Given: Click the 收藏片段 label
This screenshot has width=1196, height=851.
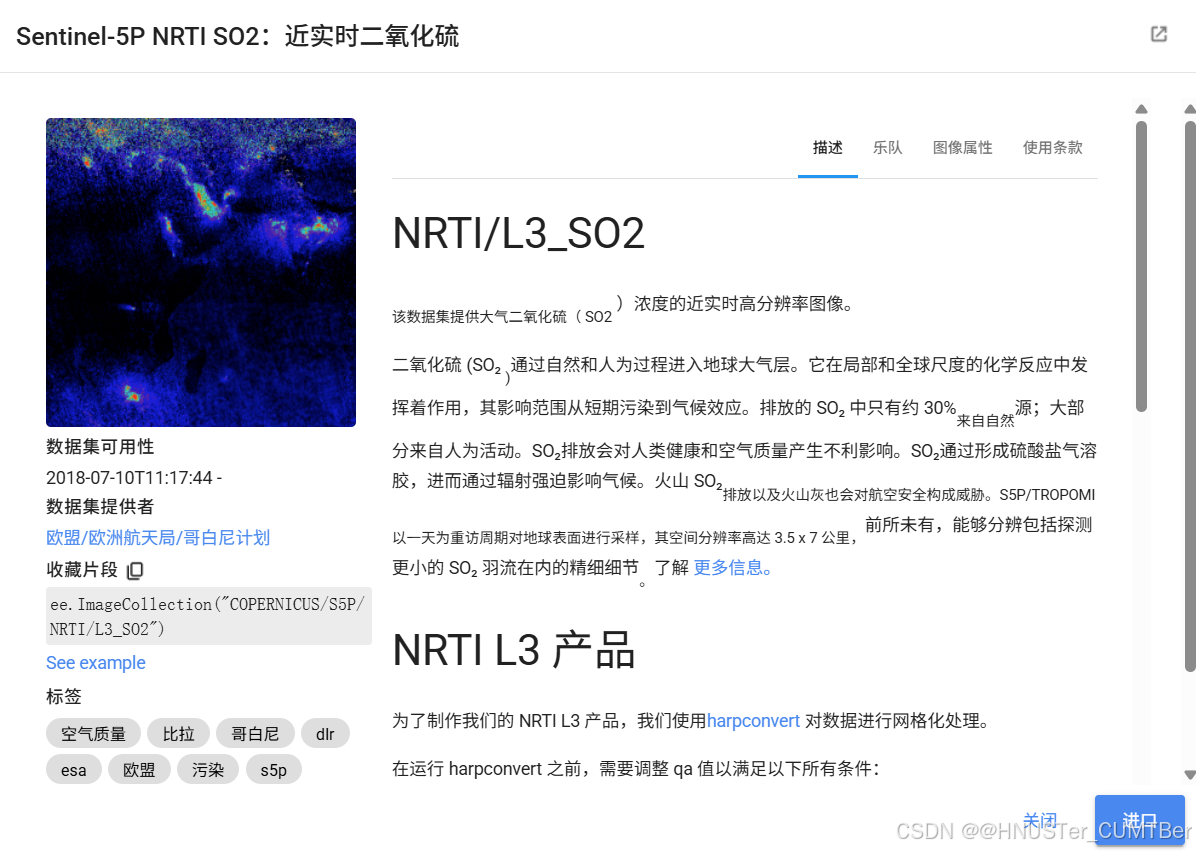Looking at the screenshot, I should (x=82, y=570).
